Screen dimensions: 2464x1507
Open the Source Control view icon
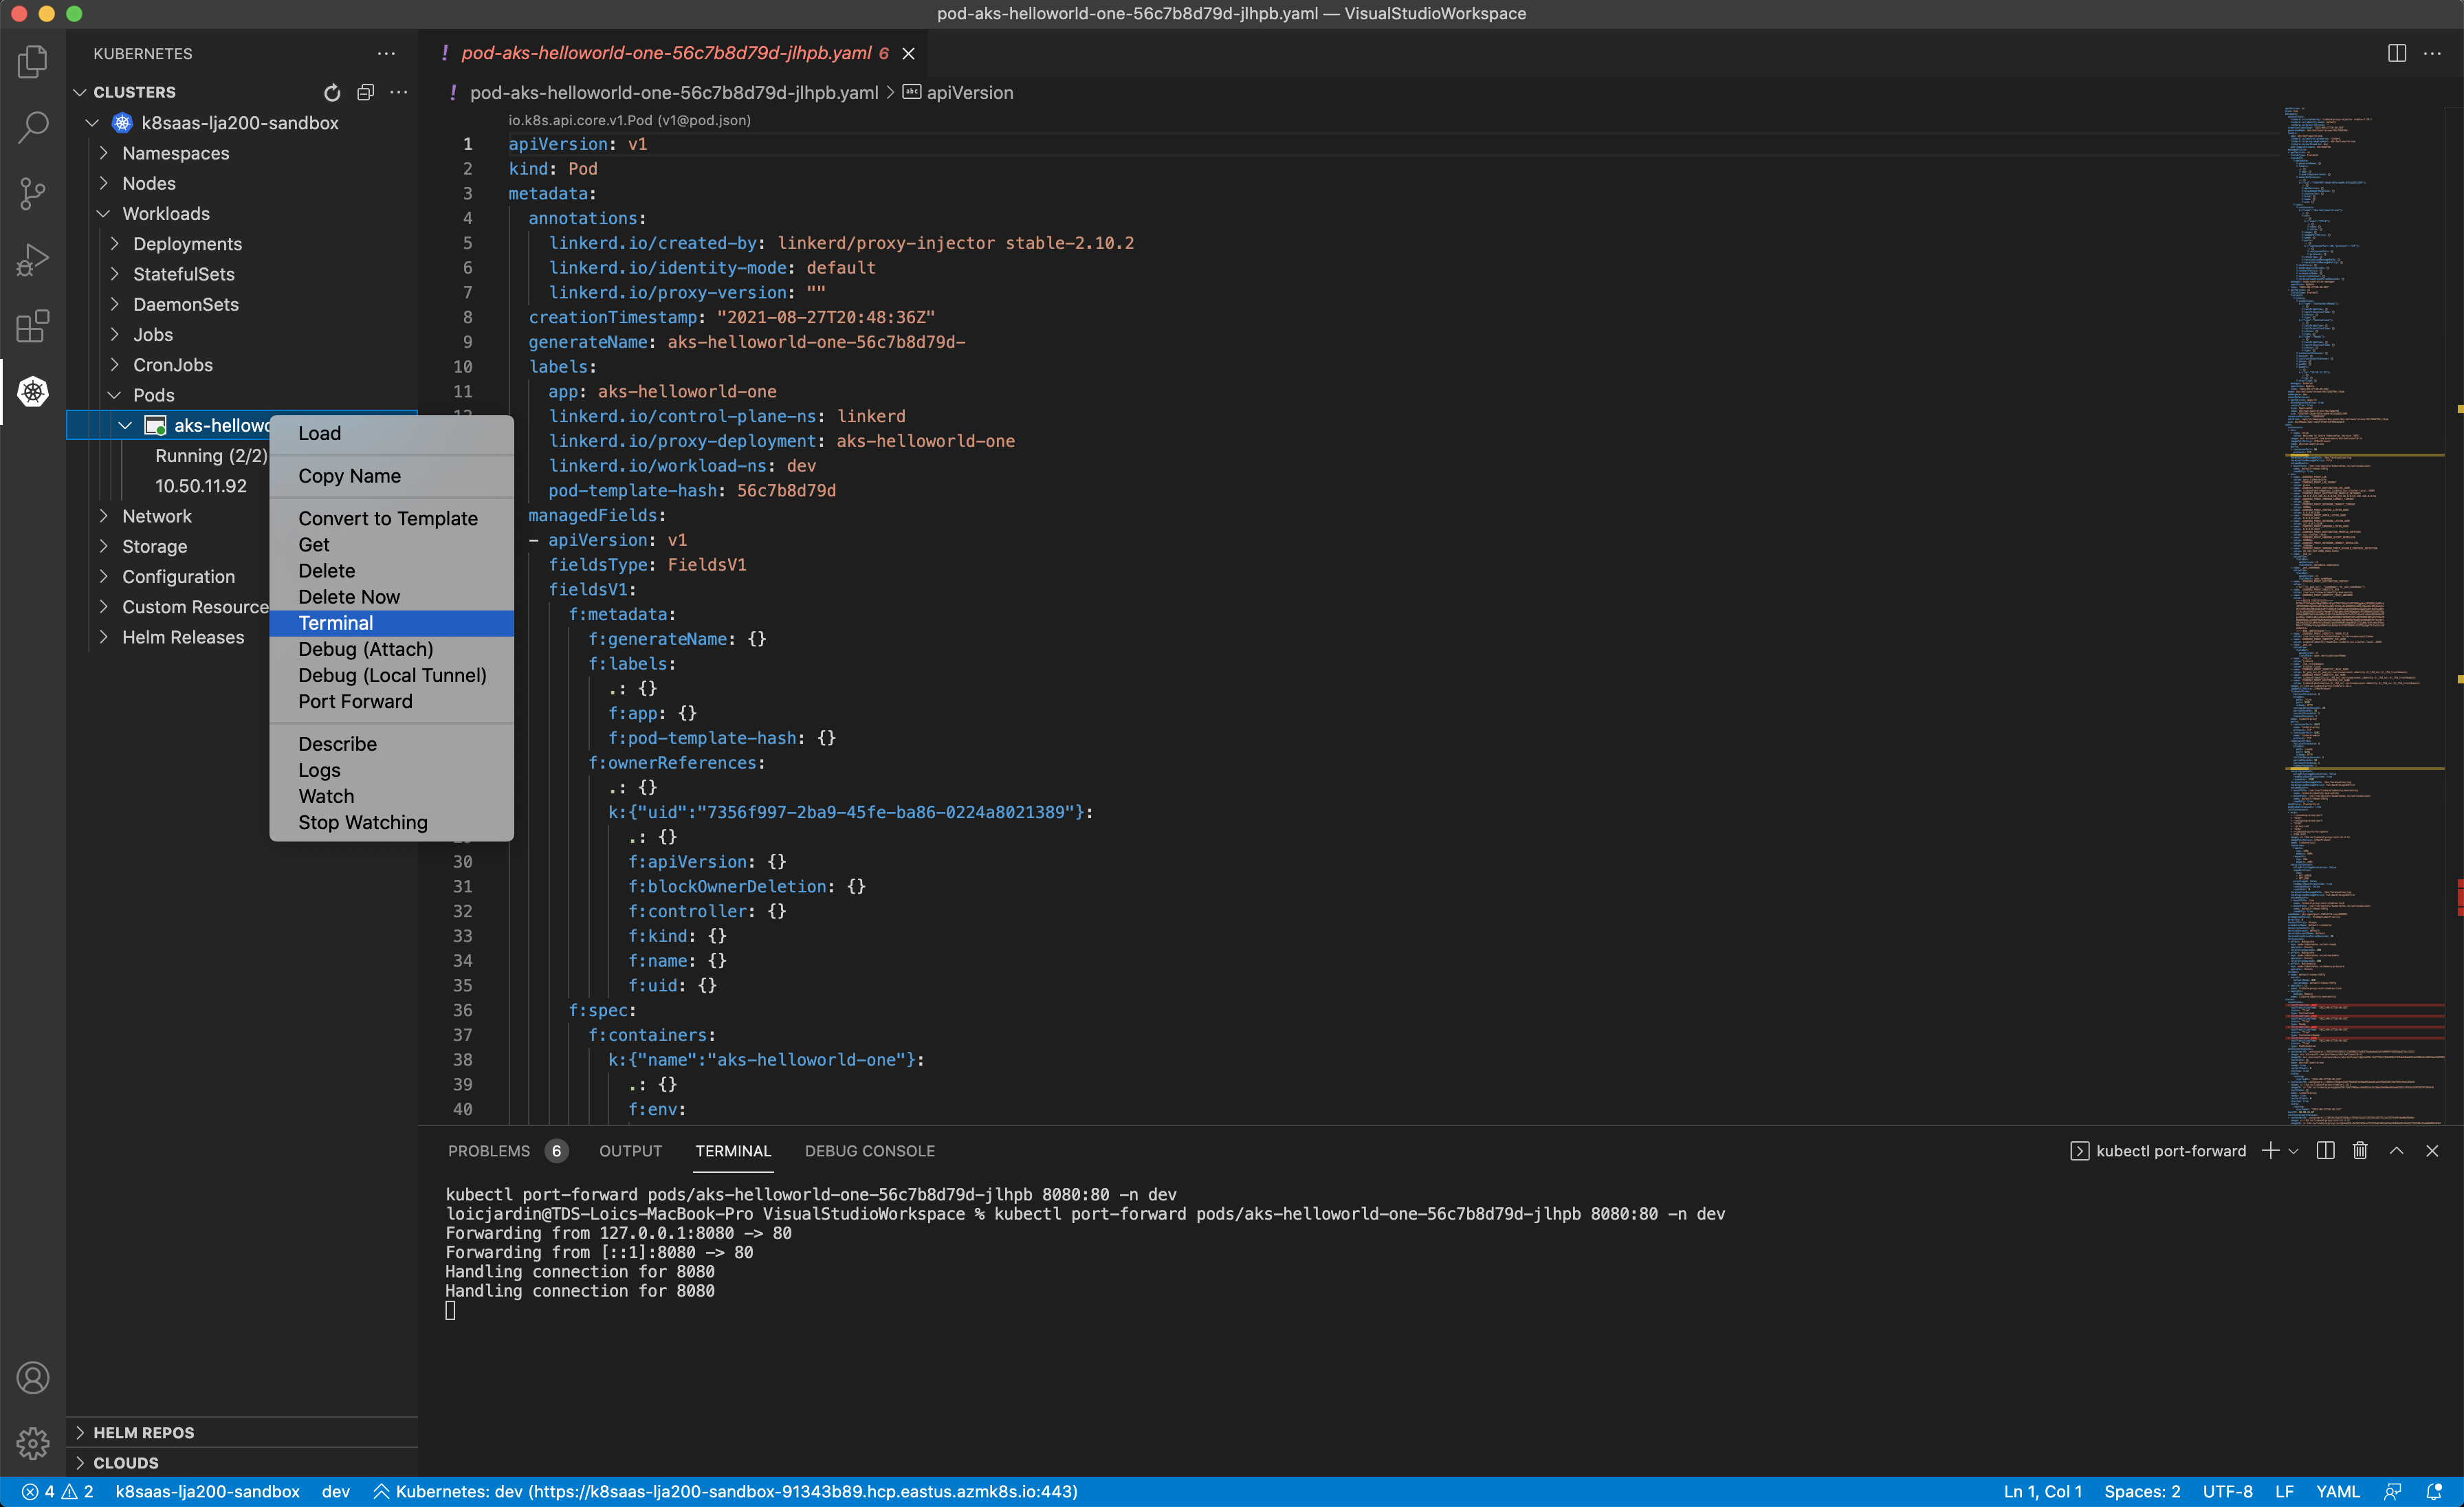coord(33,193)
